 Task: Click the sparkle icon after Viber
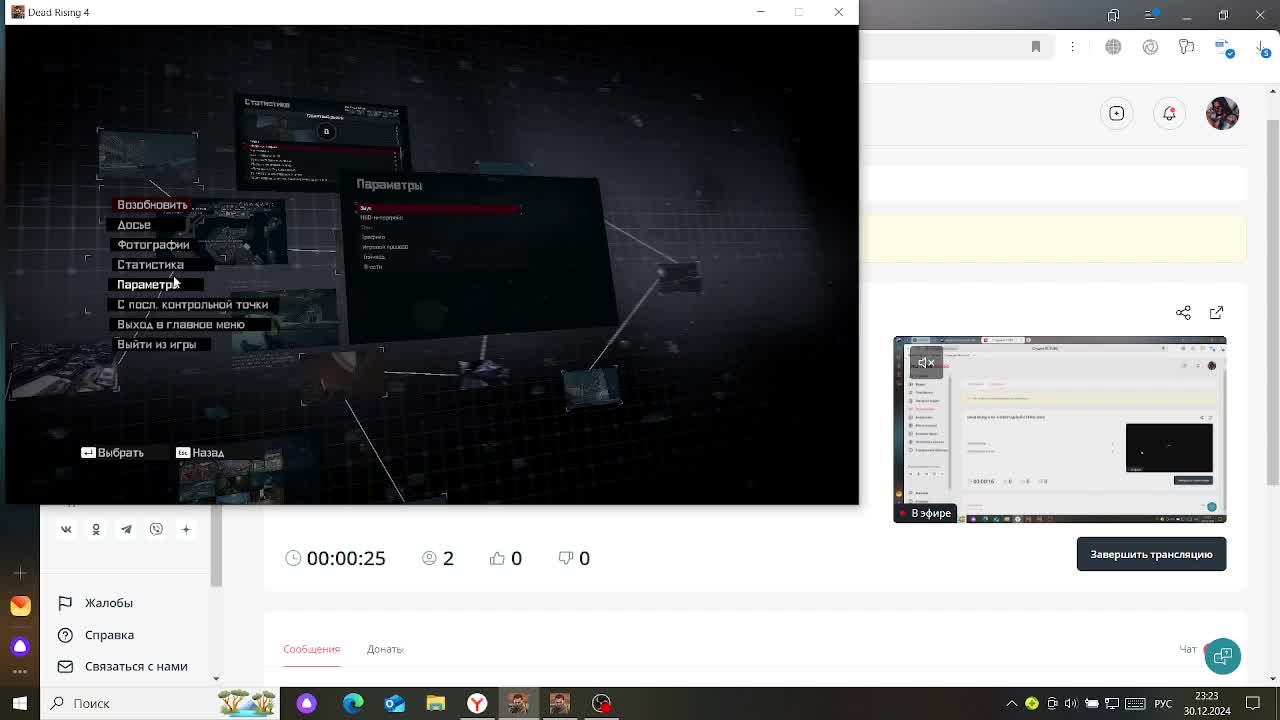coord(186,529)
